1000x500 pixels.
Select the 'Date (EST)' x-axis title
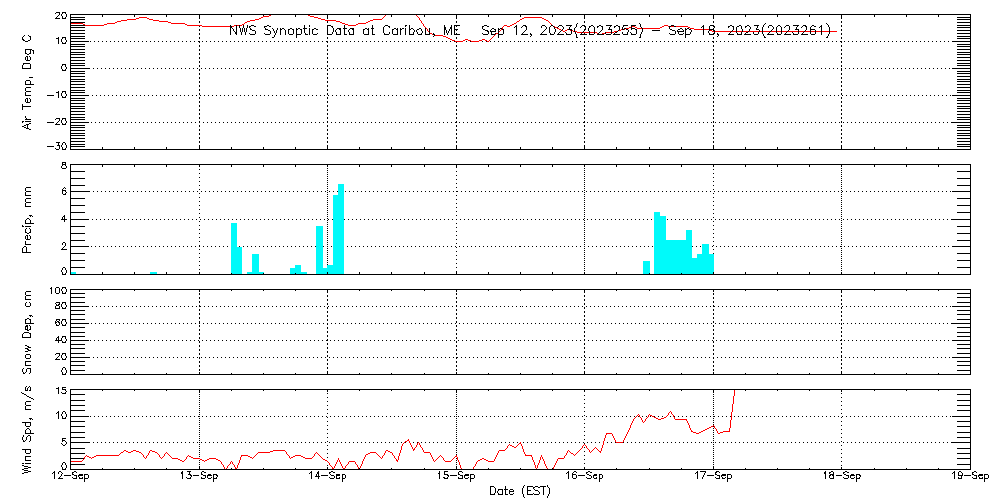520,492
